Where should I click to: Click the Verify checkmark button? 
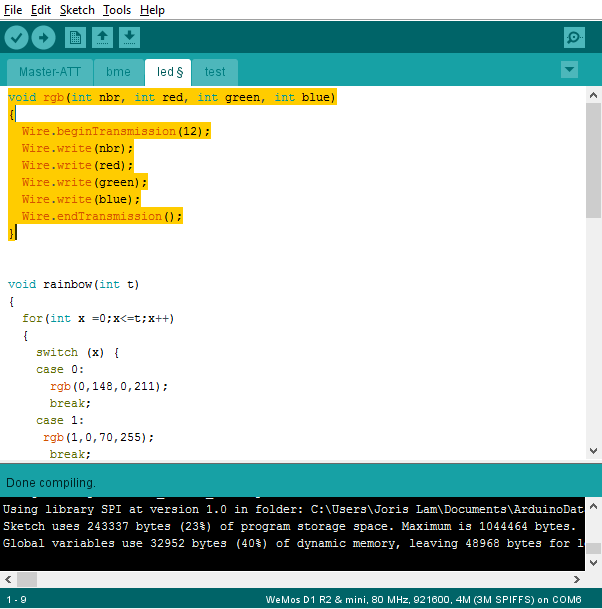pos(16,38)
